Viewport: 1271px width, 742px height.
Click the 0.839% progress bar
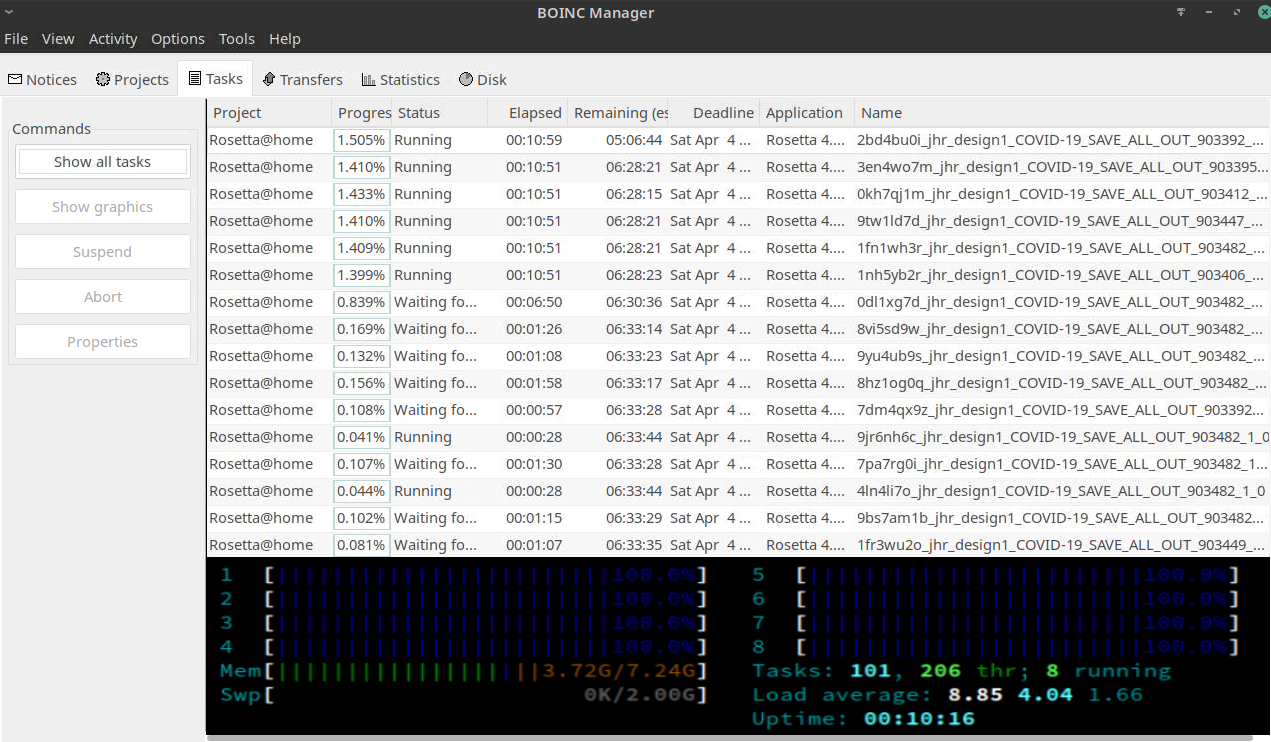point(362,302)
